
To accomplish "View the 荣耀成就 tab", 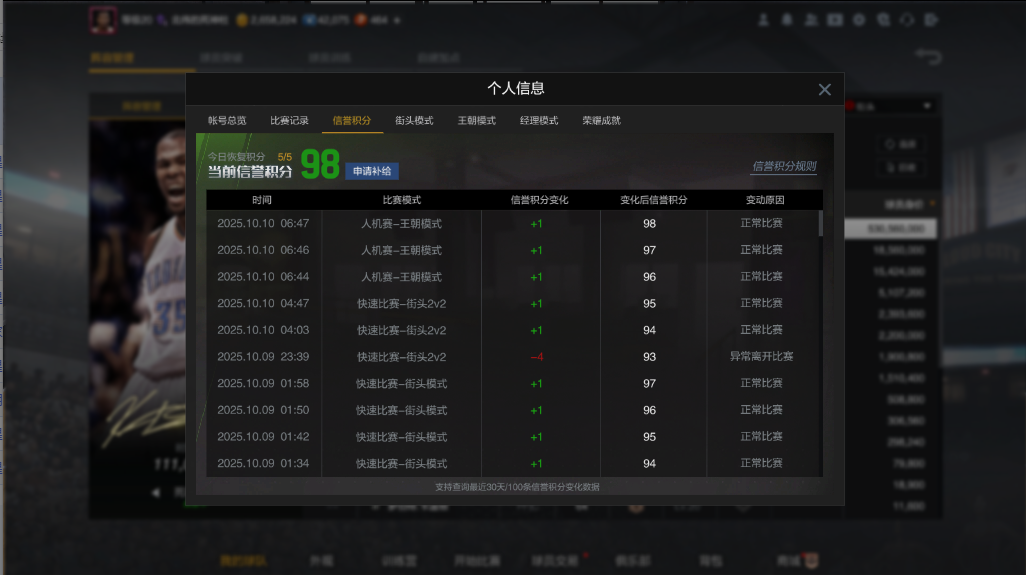I will pyautogui.click(x=601, y=121).
